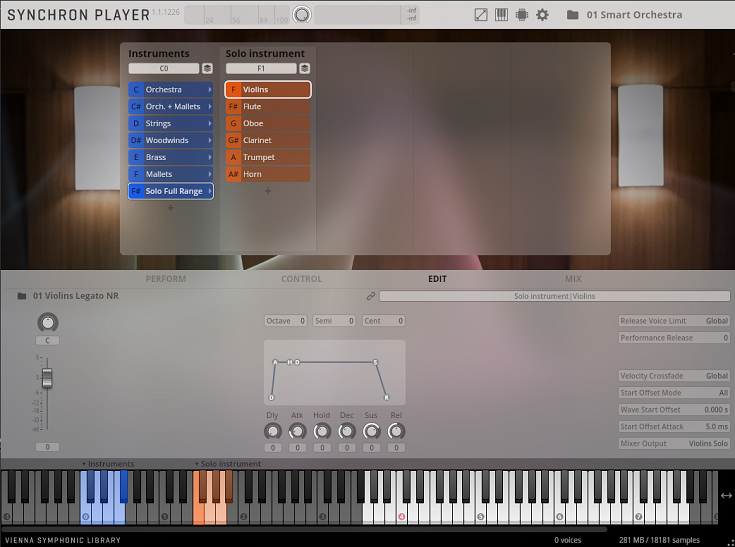The height and width of the screenshot is (547, 735).
Task: Expand Orchestra slot arrow
Action: point(210,90)
